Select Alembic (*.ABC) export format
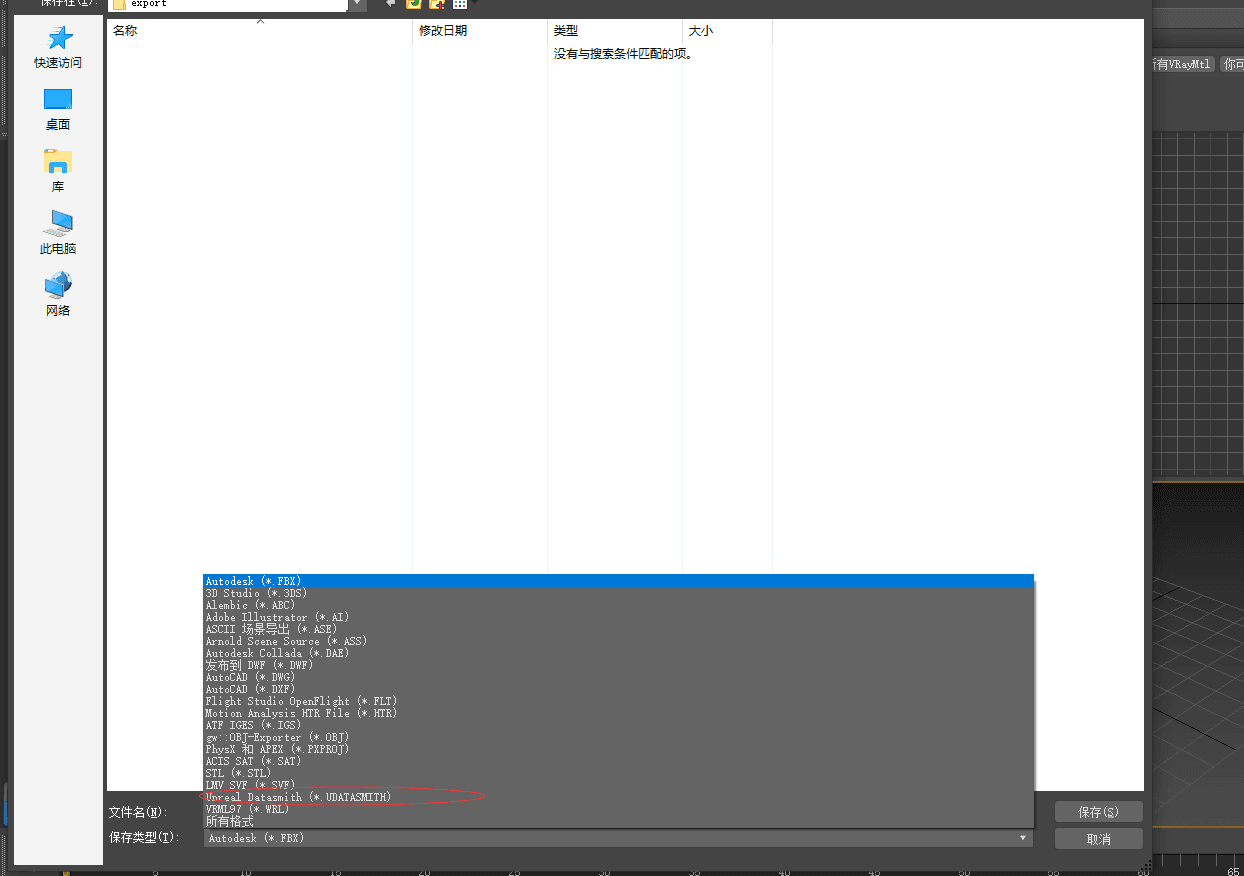The height and width of the screenshot is (876, 1244). coord(618,605)
